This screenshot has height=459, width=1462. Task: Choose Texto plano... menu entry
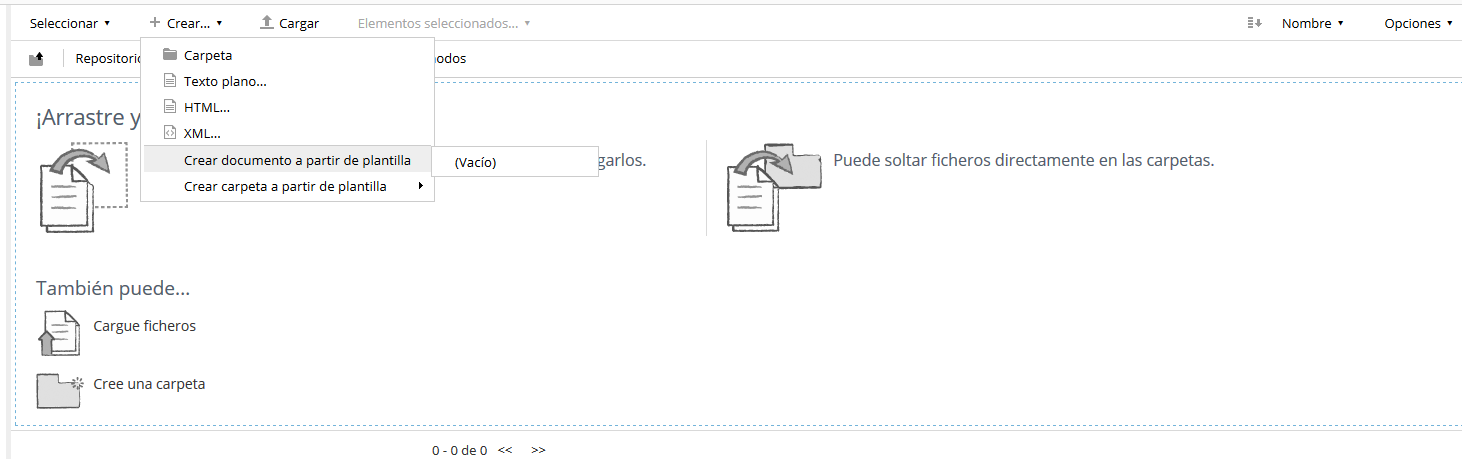tap(288, 81)
